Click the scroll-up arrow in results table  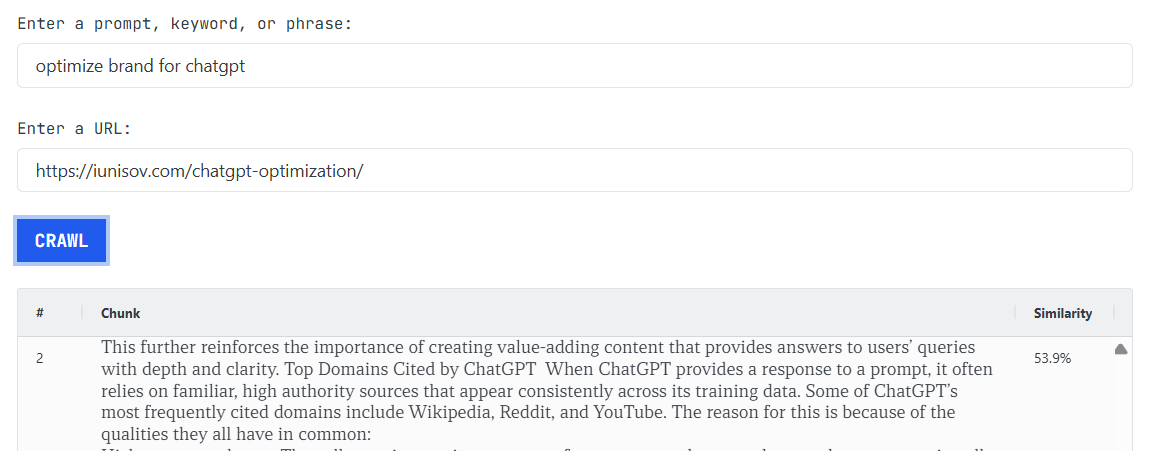(x=1121, y=349)
